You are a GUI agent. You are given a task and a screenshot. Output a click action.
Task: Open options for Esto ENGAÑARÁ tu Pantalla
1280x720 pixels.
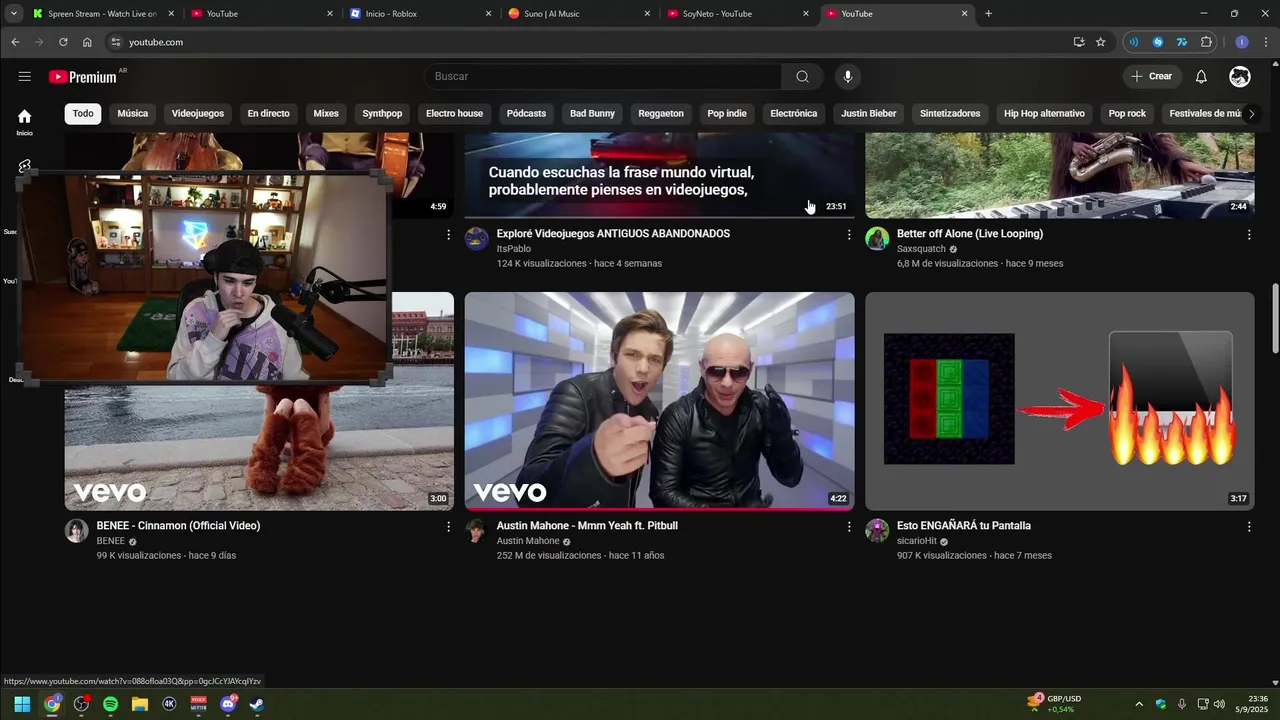(1249, 527)
